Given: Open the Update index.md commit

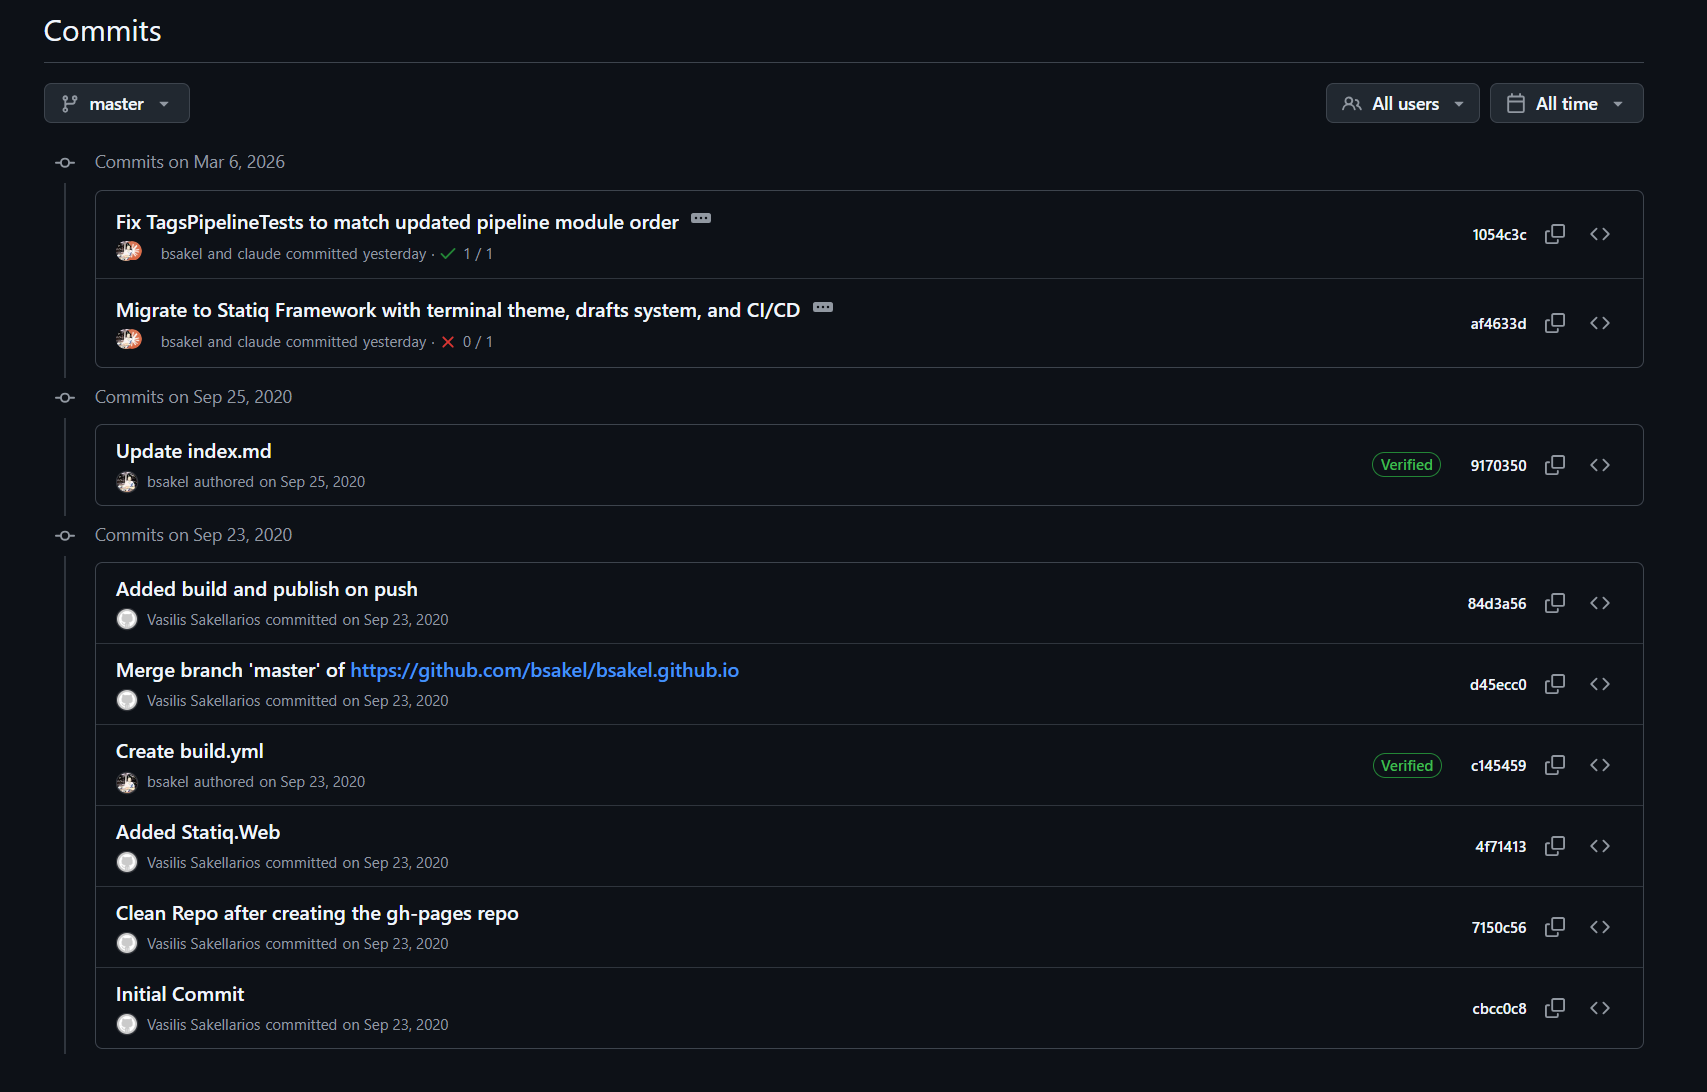Looking at the screenshot, I should click(193, 450).
